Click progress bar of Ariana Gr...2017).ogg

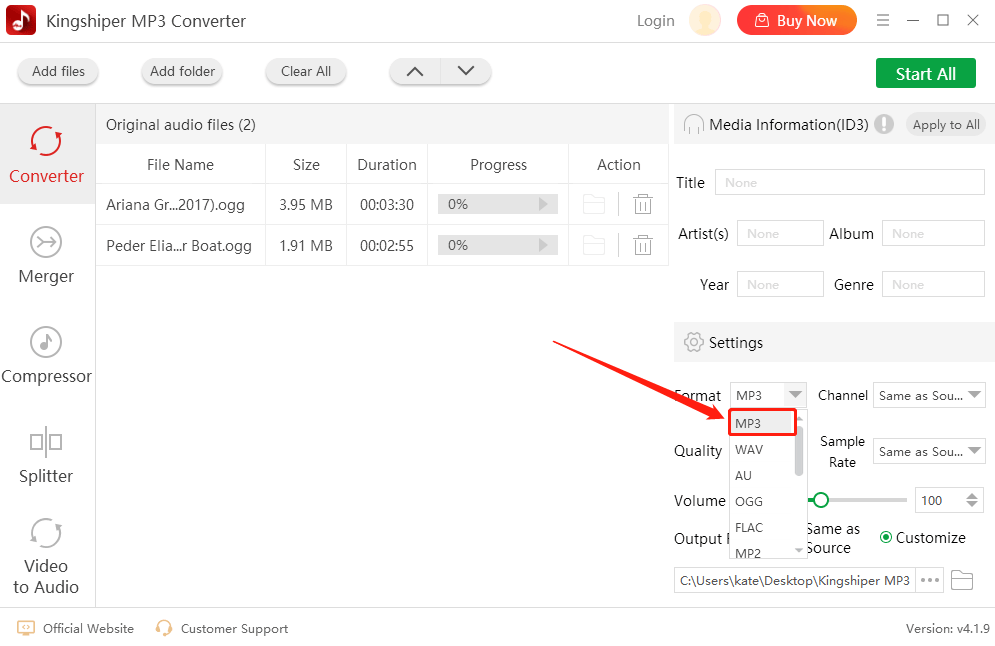(x=498, y=204)
